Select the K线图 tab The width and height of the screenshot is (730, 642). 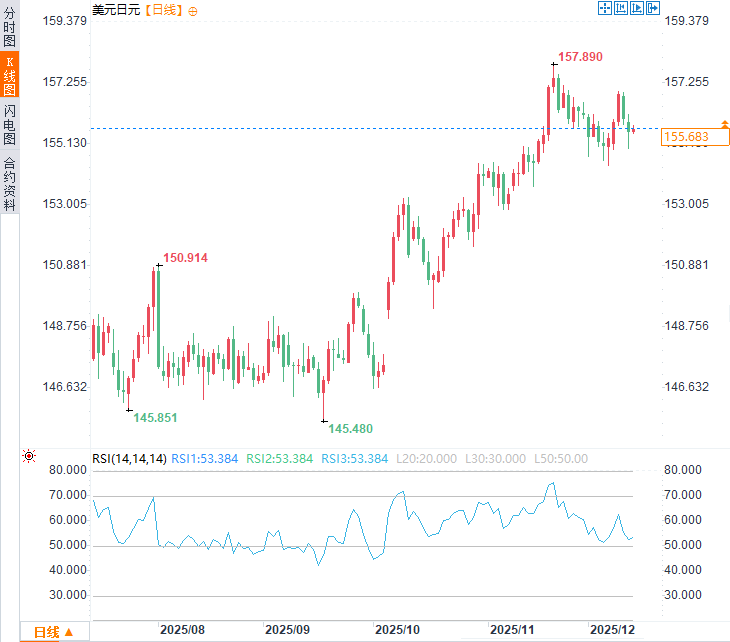(9, 74)
